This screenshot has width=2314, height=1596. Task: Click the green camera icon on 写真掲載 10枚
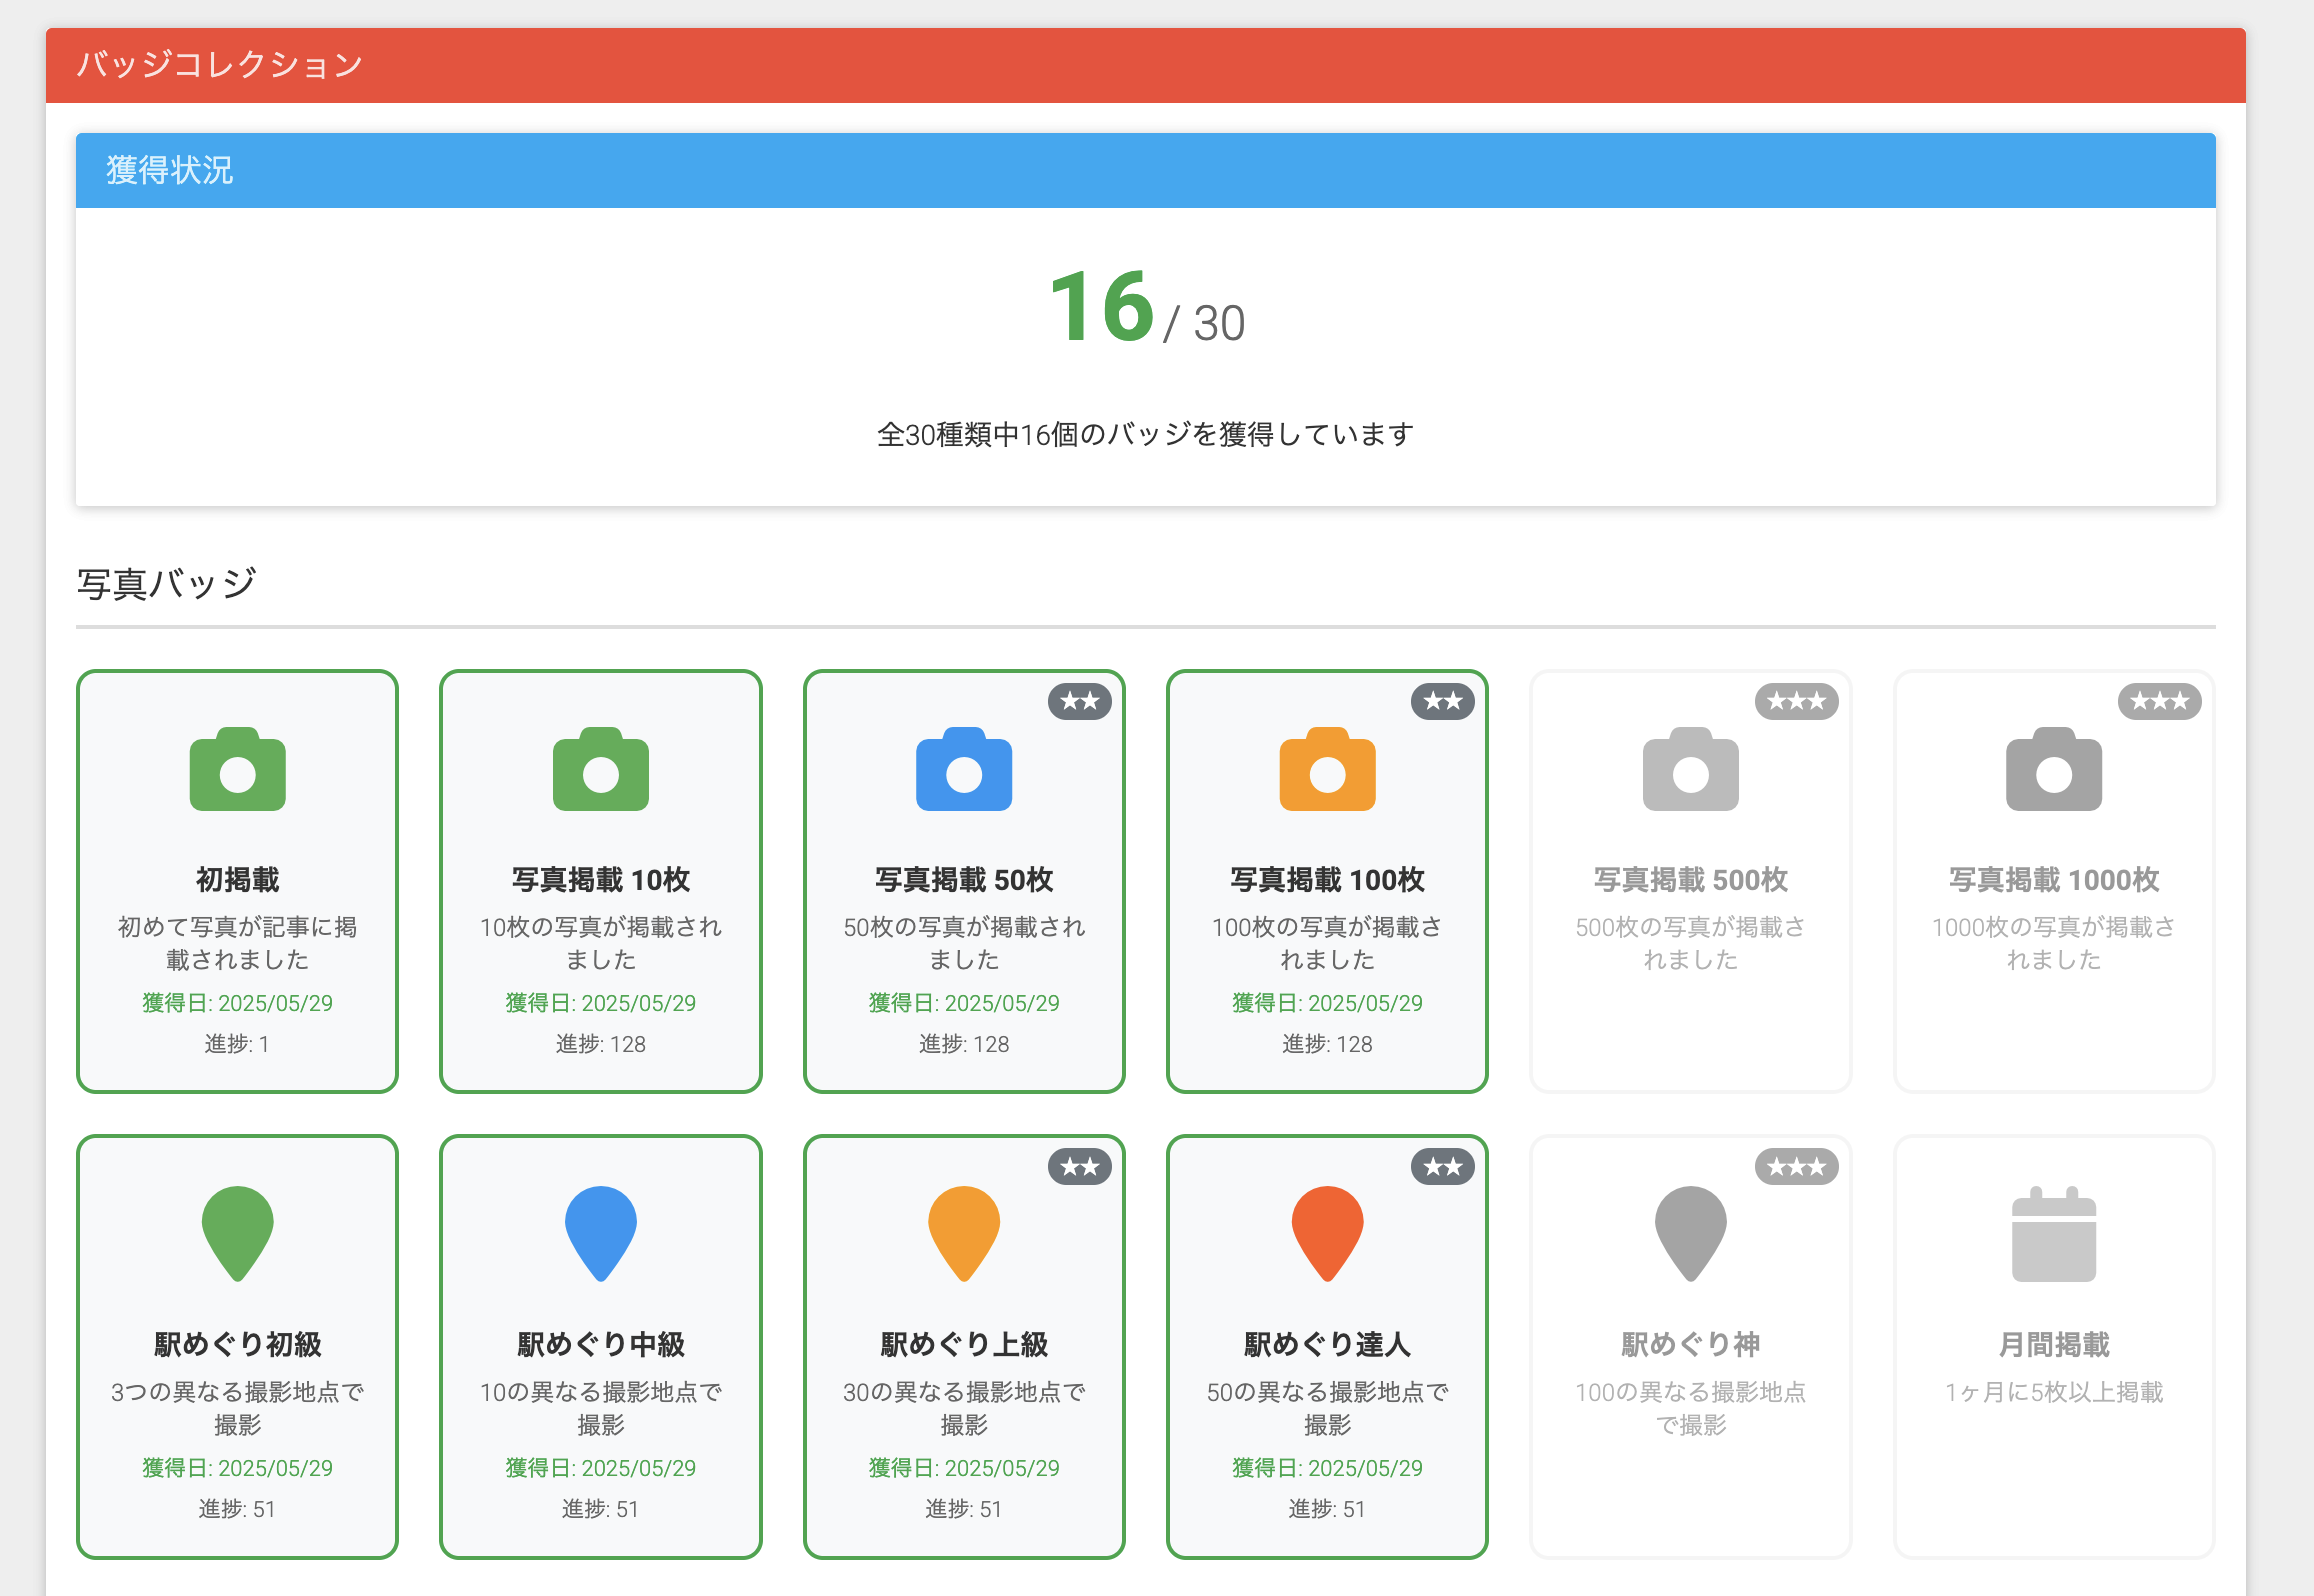tap(600, 769)
